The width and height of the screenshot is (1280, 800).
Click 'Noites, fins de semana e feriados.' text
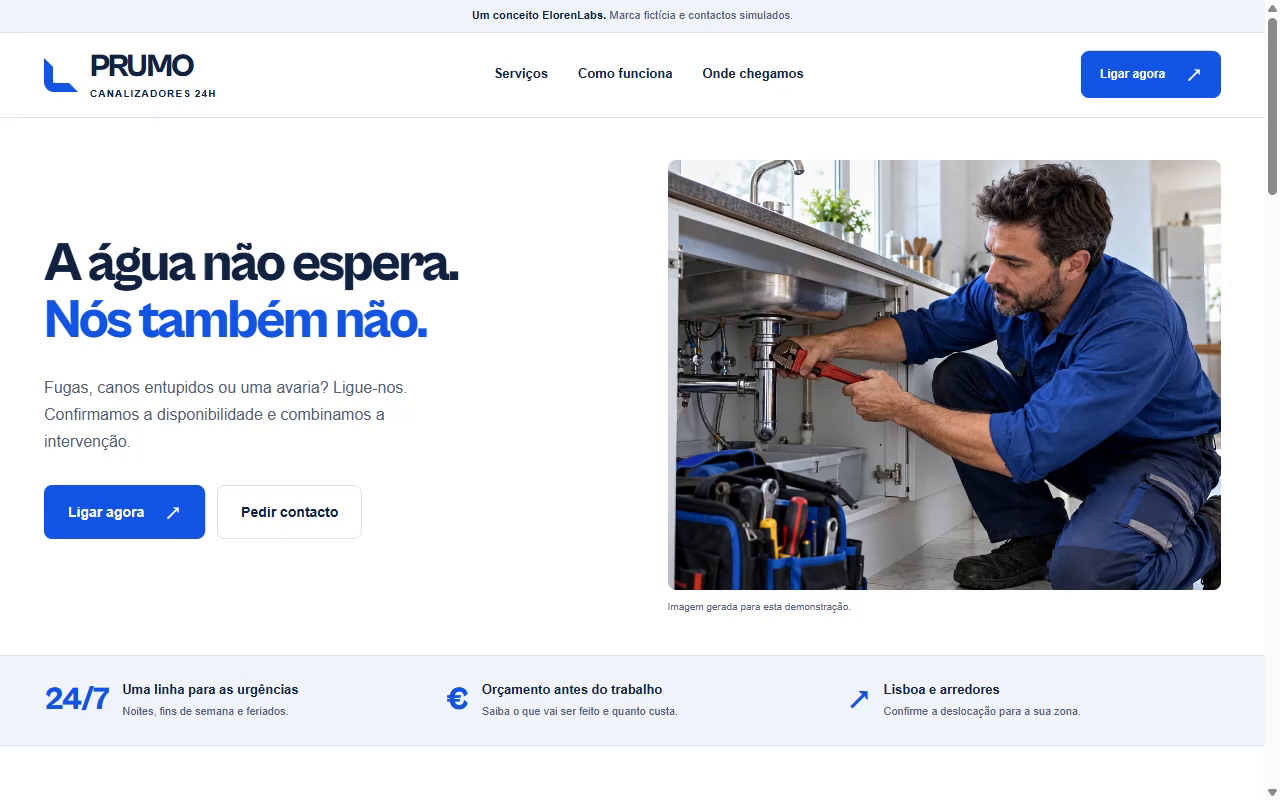coord(205,711)
